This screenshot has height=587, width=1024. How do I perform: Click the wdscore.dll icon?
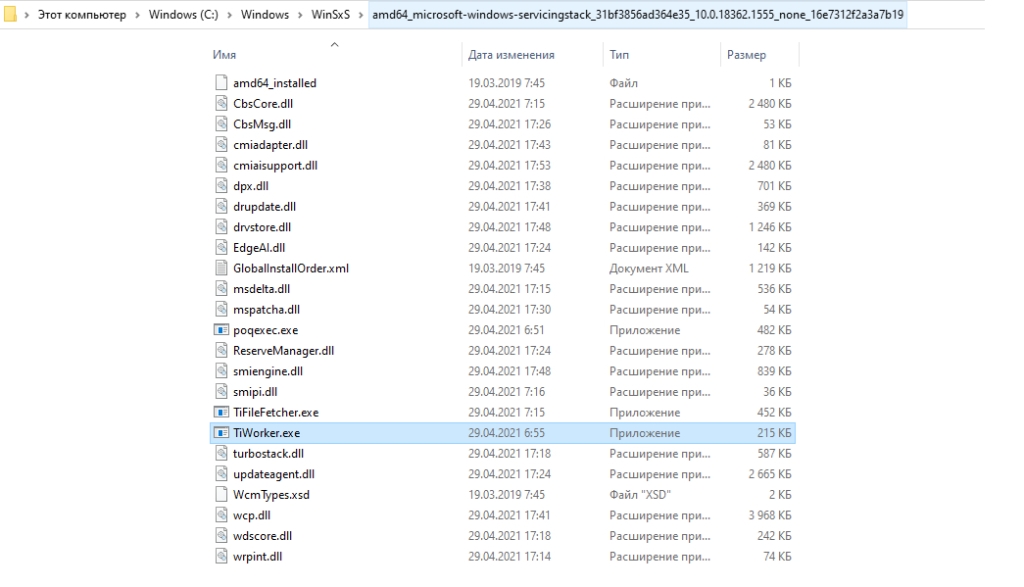[x=222, y=535]
